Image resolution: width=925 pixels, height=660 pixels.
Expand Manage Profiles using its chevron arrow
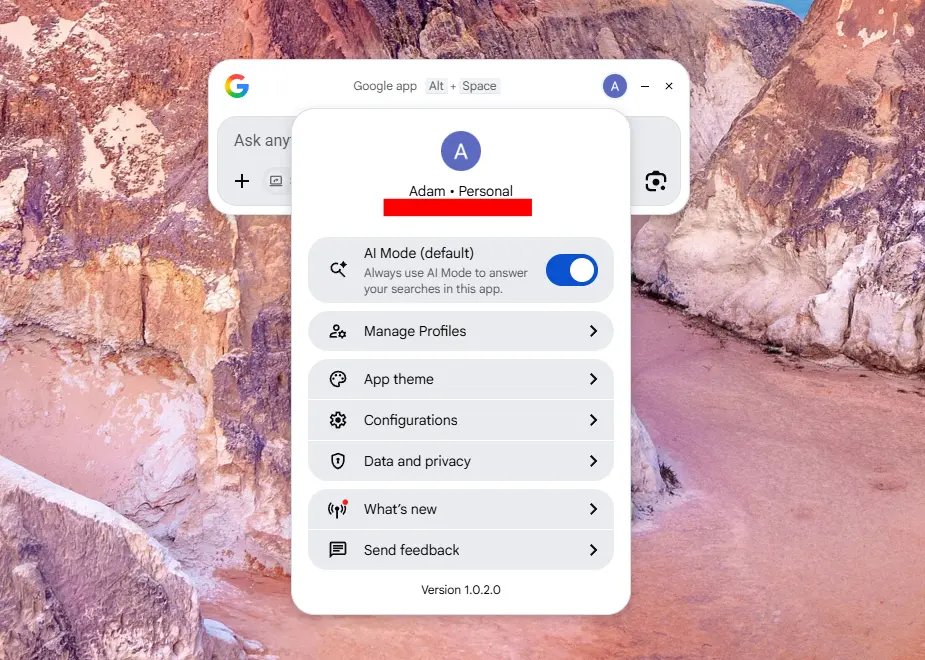(593, 331)
